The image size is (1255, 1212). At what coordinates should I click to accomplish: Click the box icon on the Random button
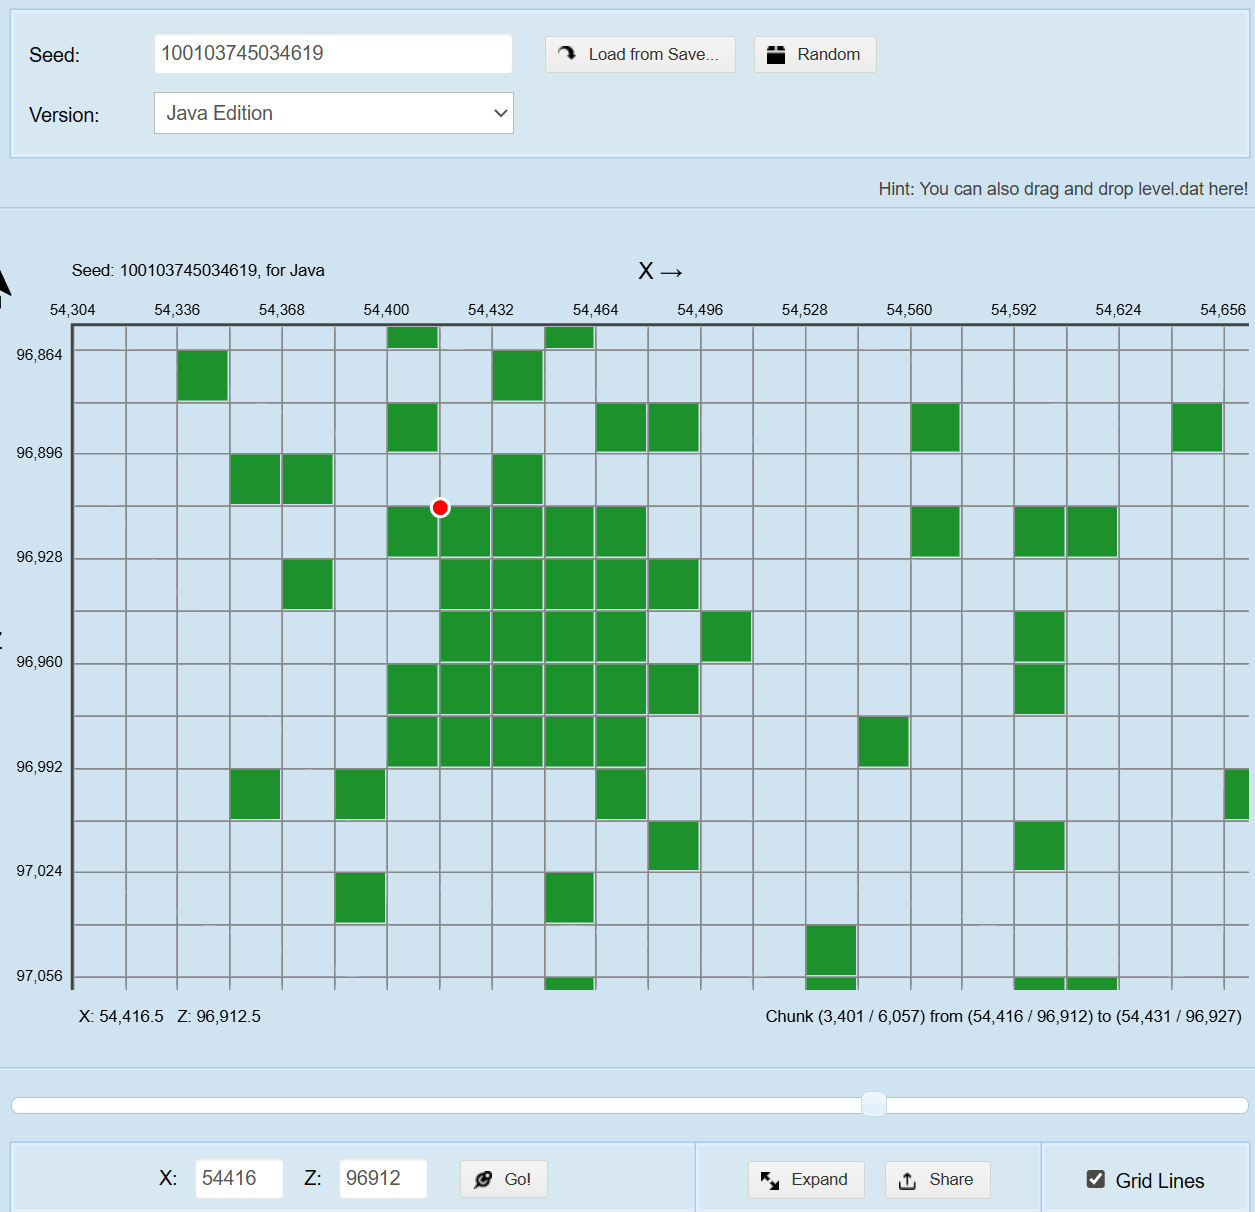click(776, 55)
